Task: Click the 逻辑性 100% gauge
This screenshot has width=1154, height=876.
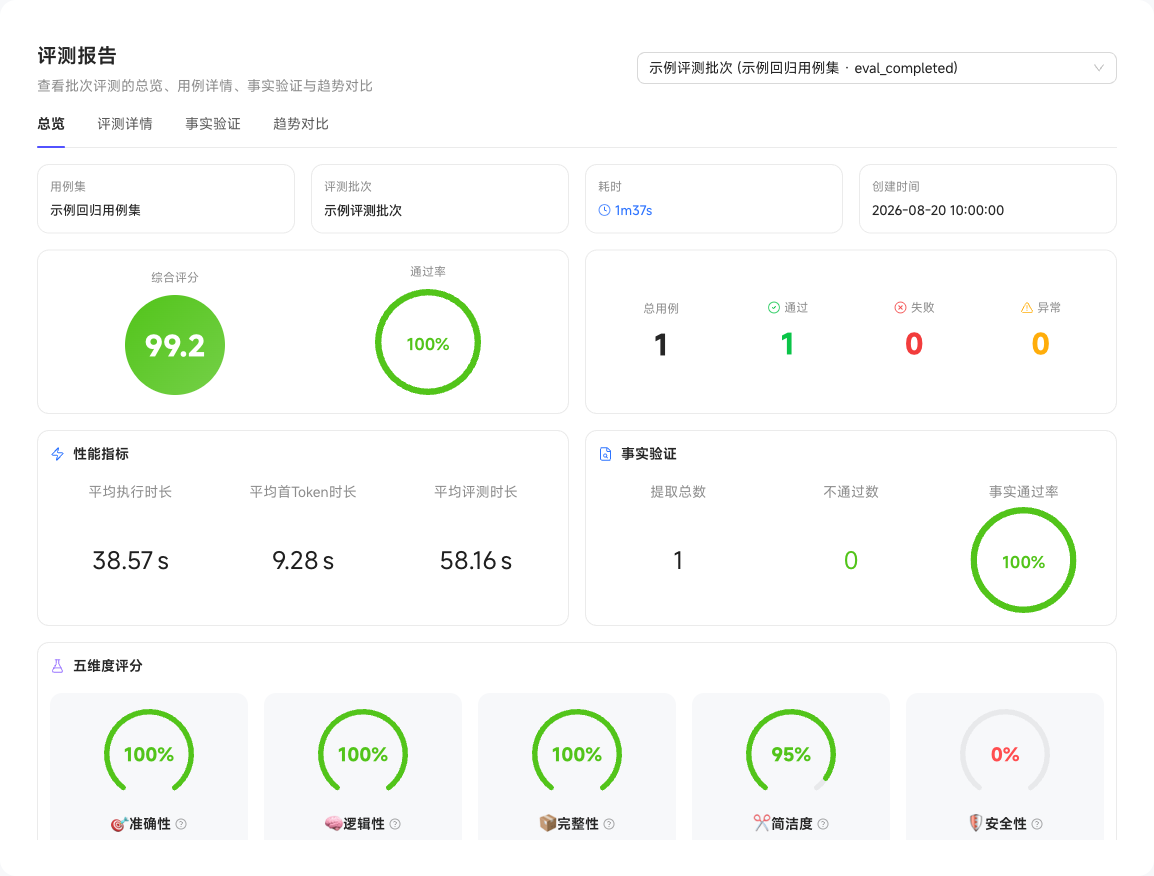Action: point(363,752)
